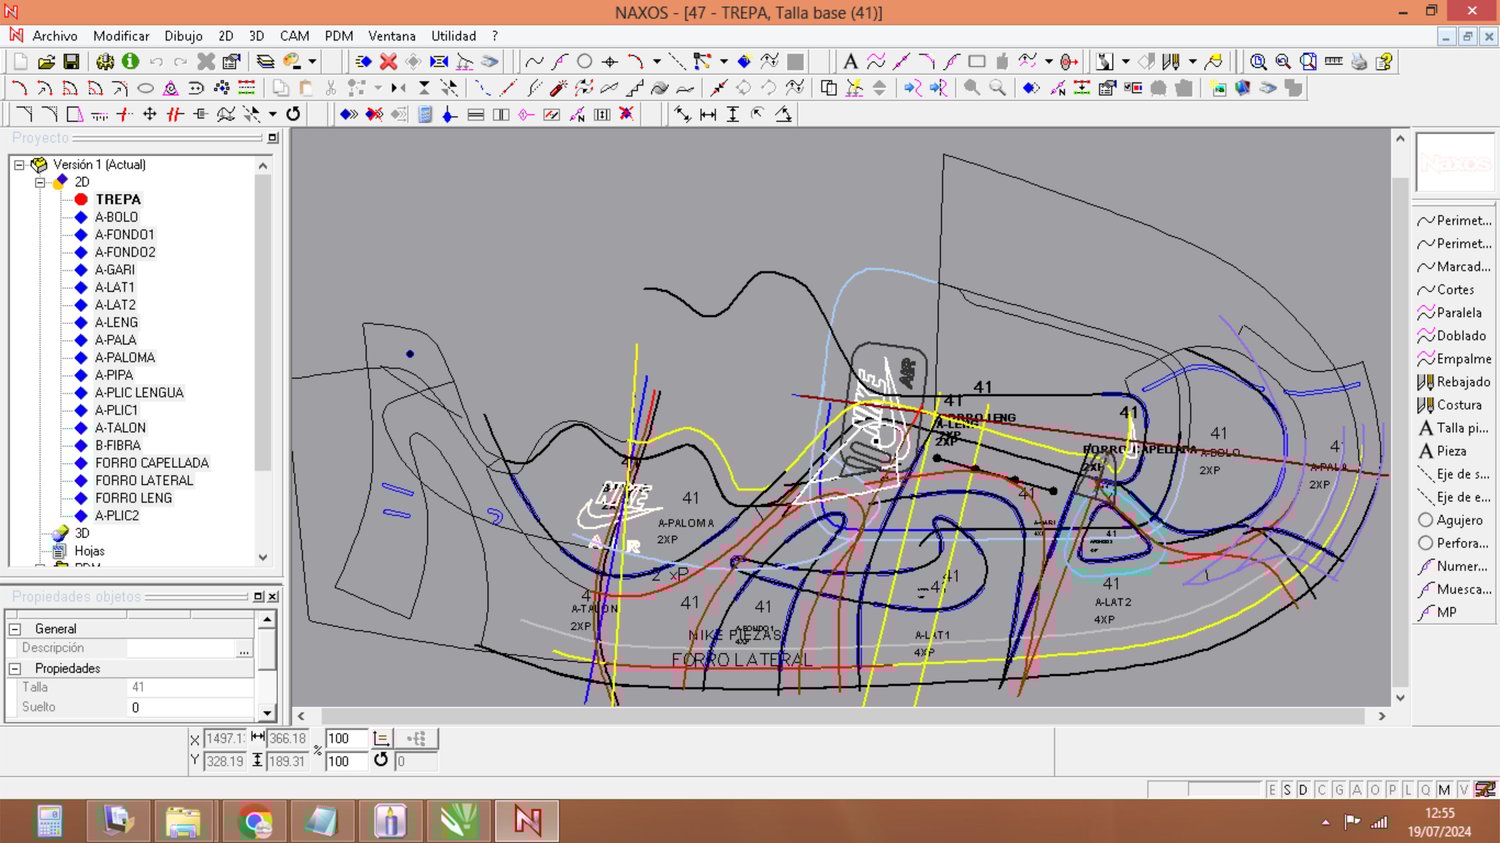Click the vertical dimension arrow icon

tap(733, 114)
